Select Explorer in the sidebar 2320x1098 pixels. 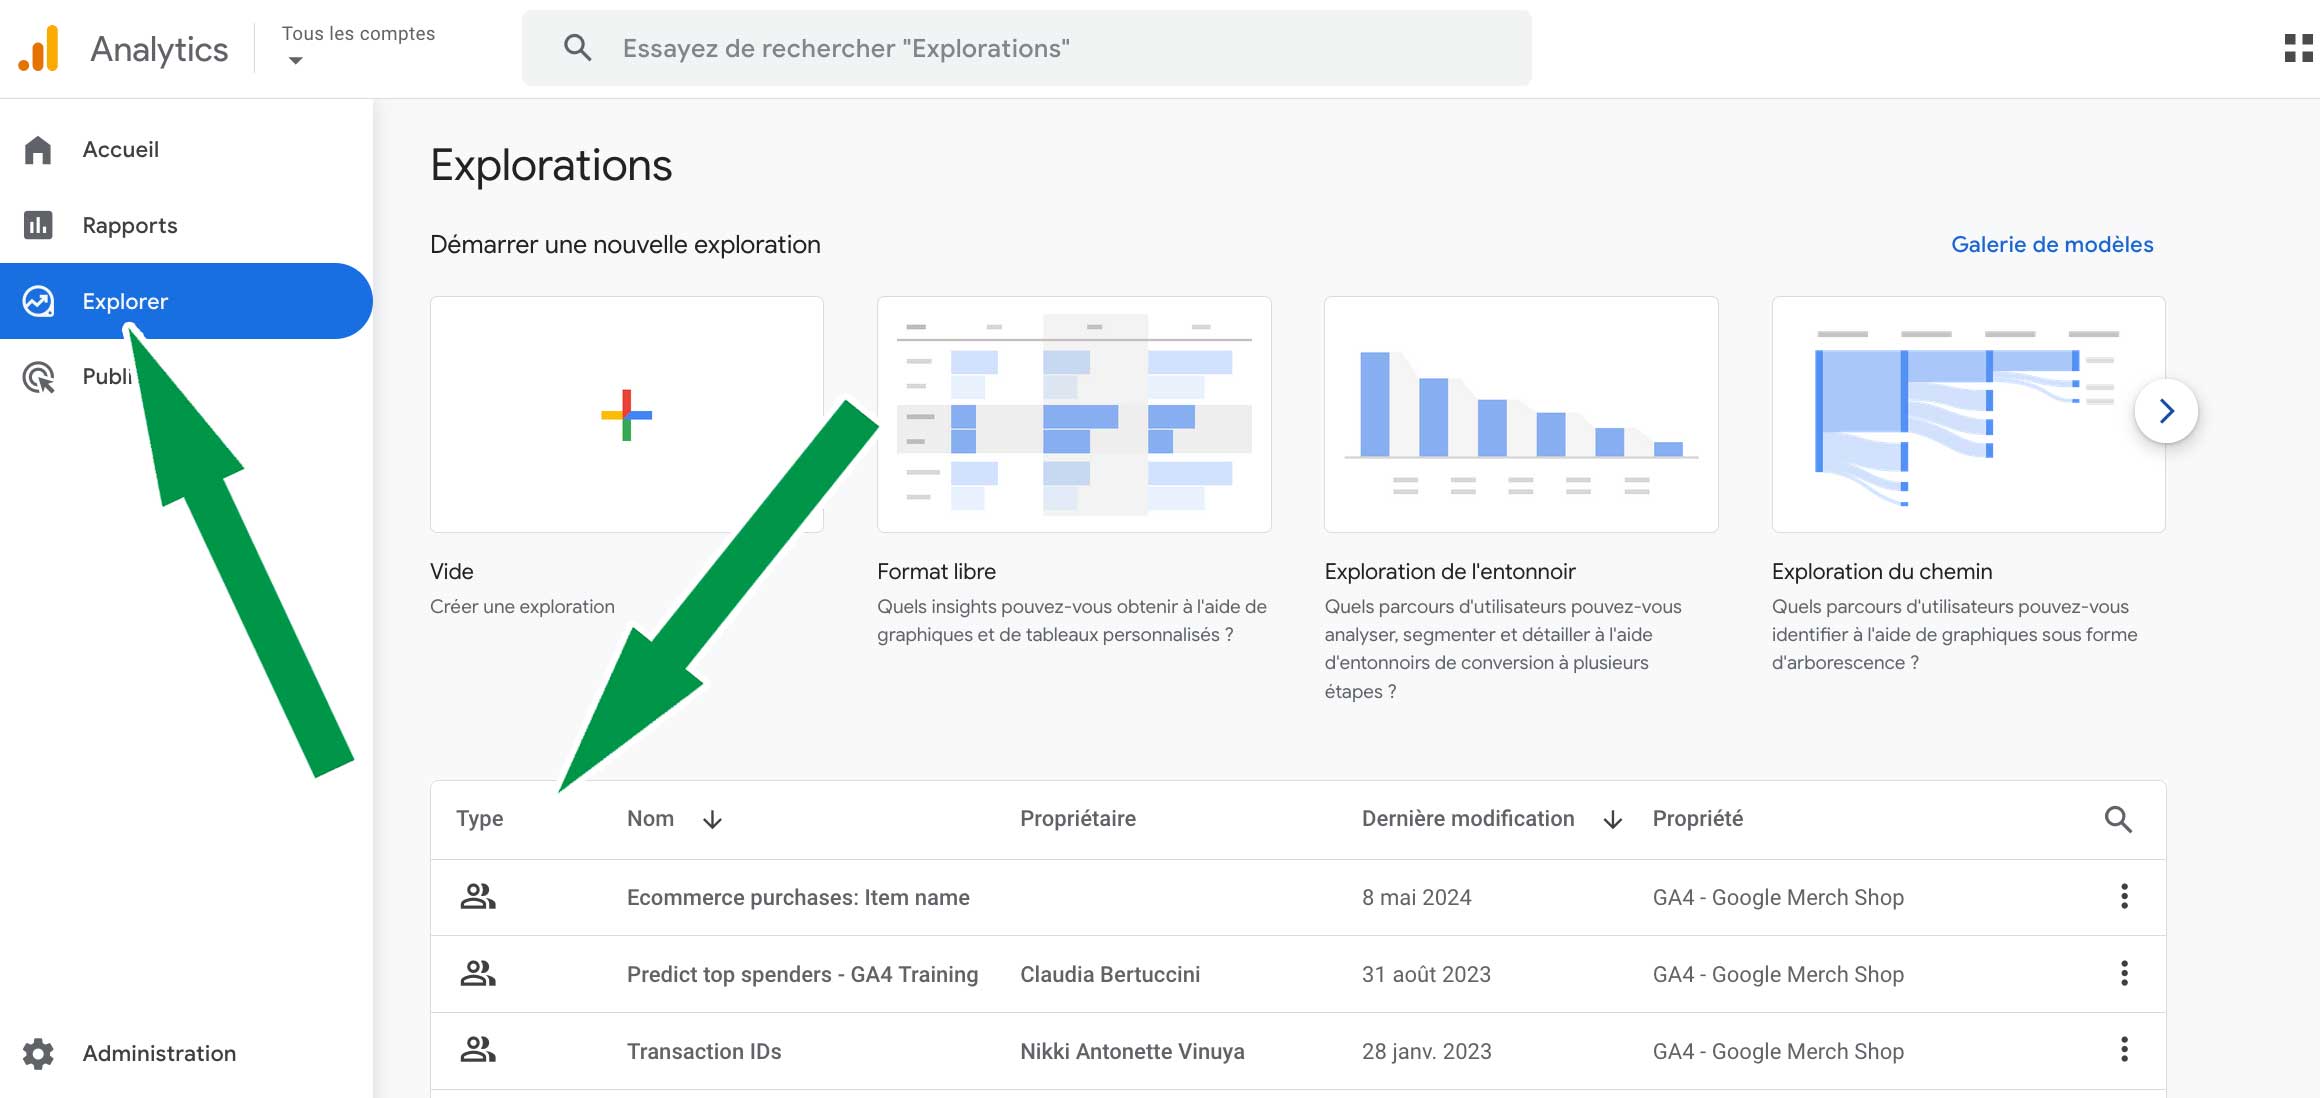pos(186,301)
